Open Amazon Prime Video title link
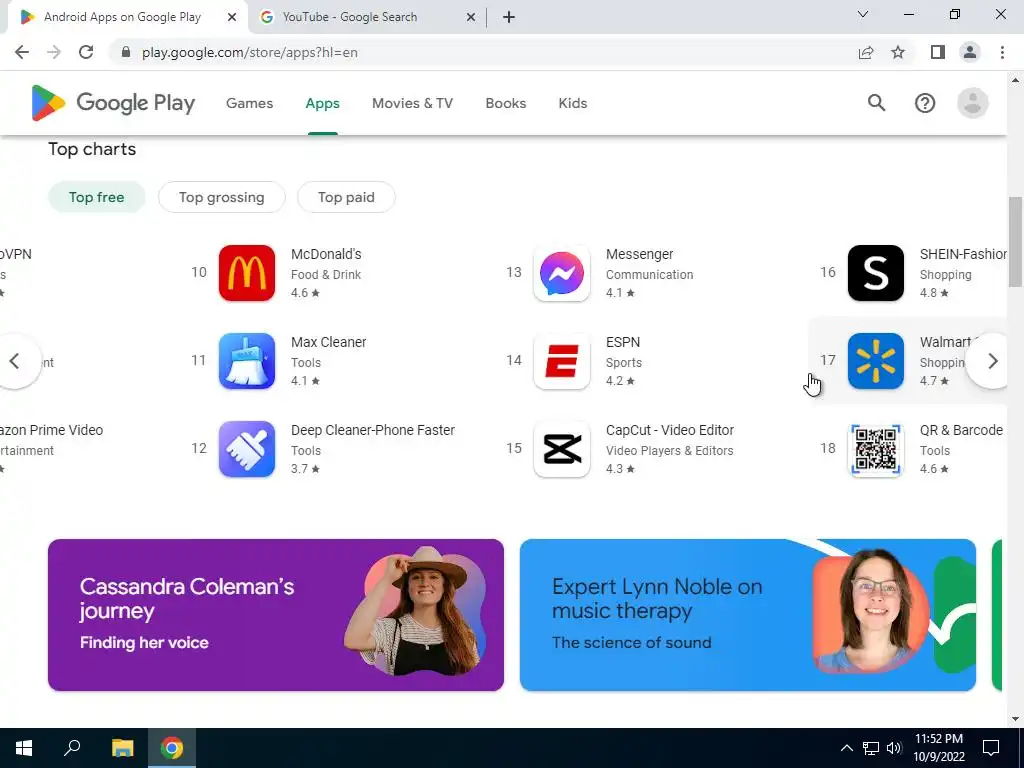 [x=52, y=430]
